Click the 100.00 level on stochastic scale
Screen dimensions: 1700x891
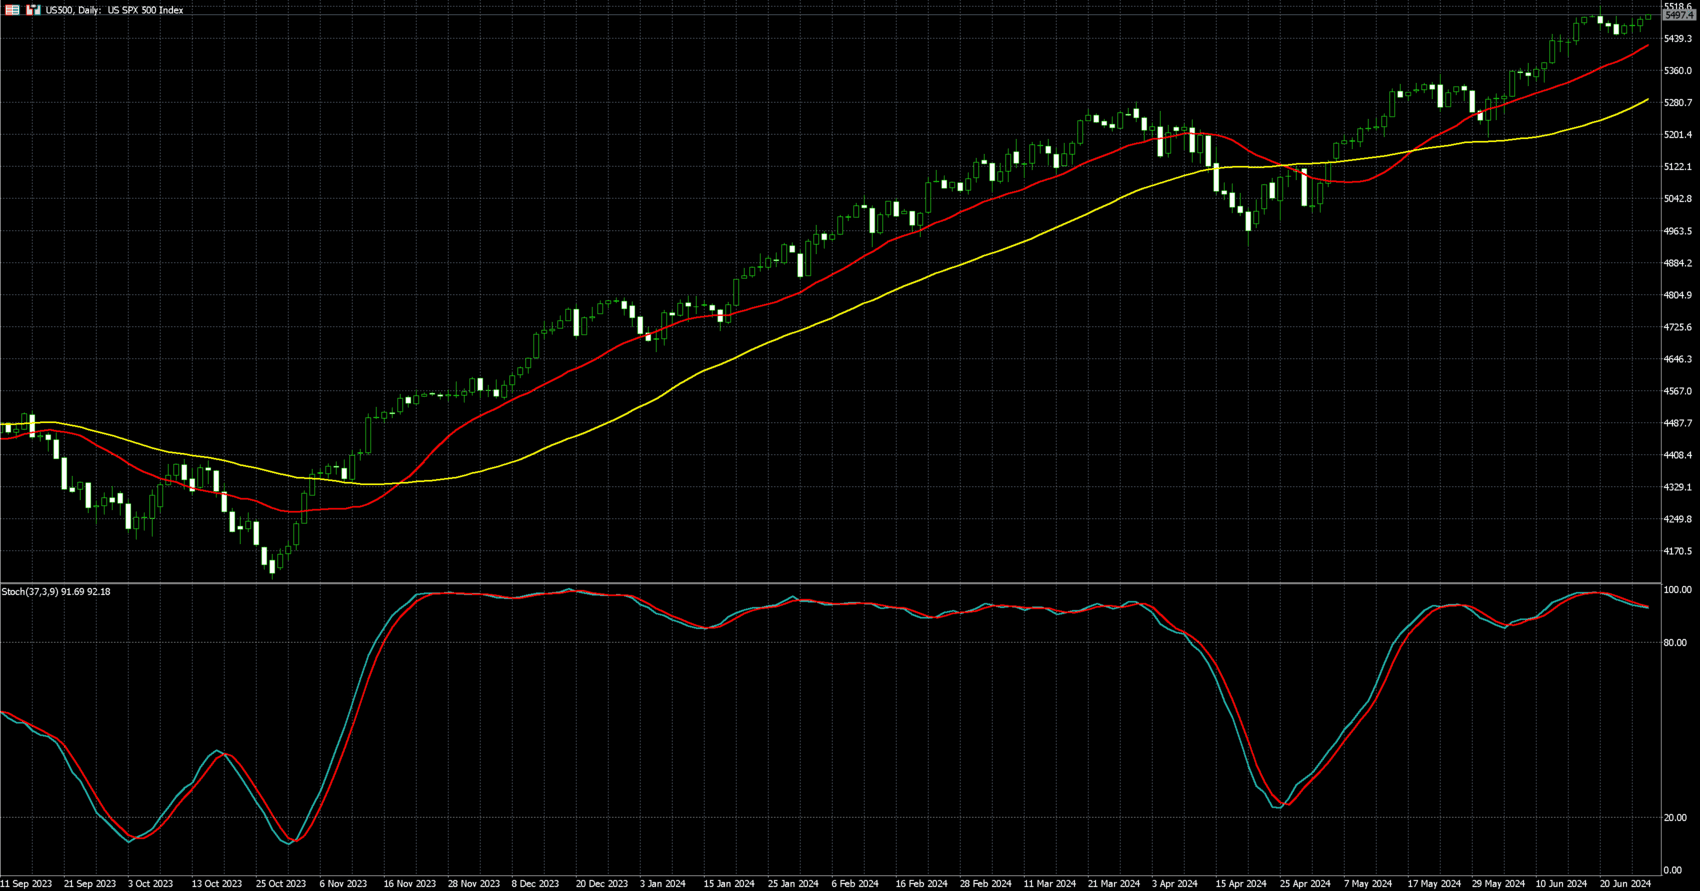coord(1677,591)
